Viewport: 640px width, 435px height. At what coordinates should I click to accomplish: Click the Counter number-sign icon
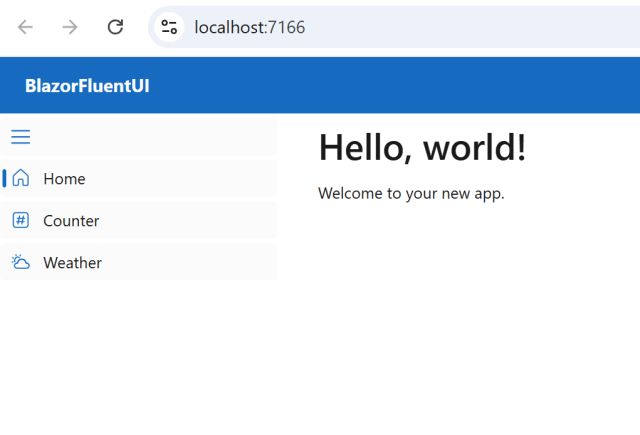click(21, 220)
